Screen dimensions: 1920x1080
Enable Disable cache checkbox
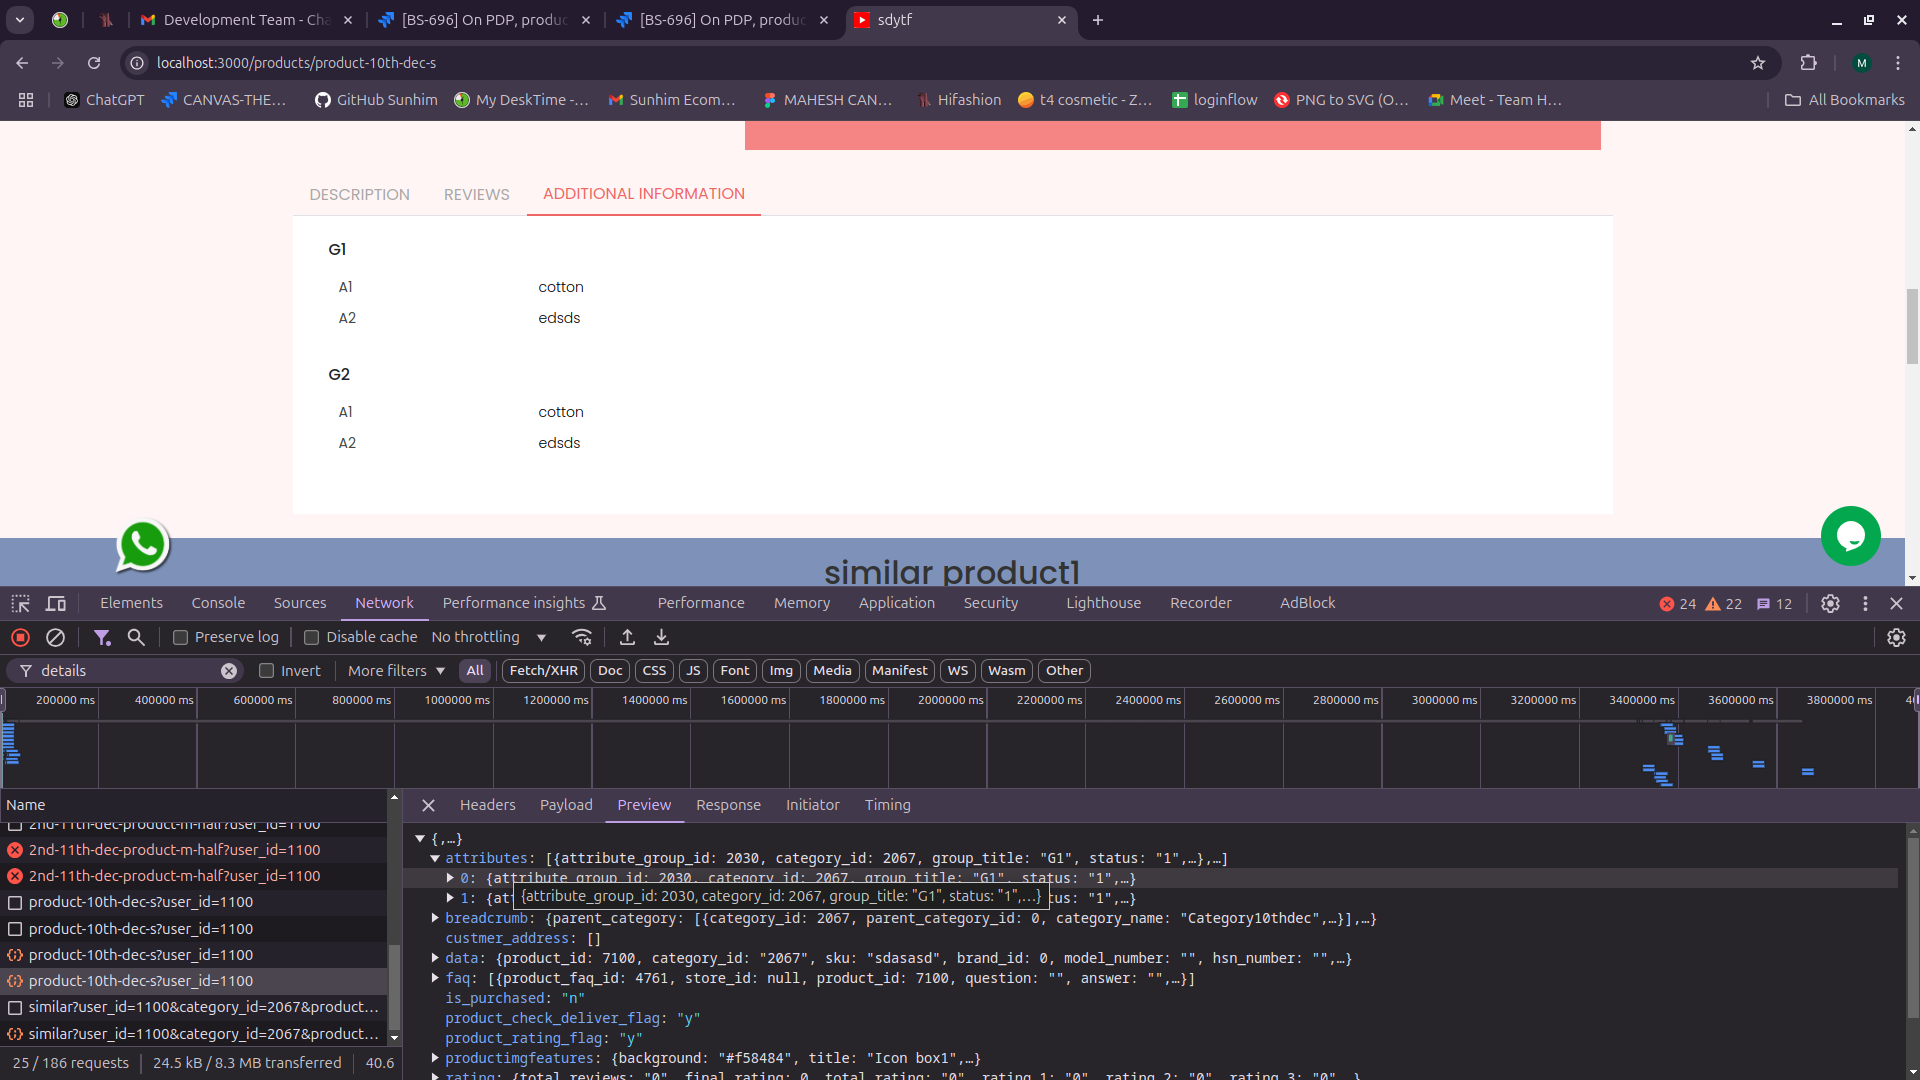[311, 638]
